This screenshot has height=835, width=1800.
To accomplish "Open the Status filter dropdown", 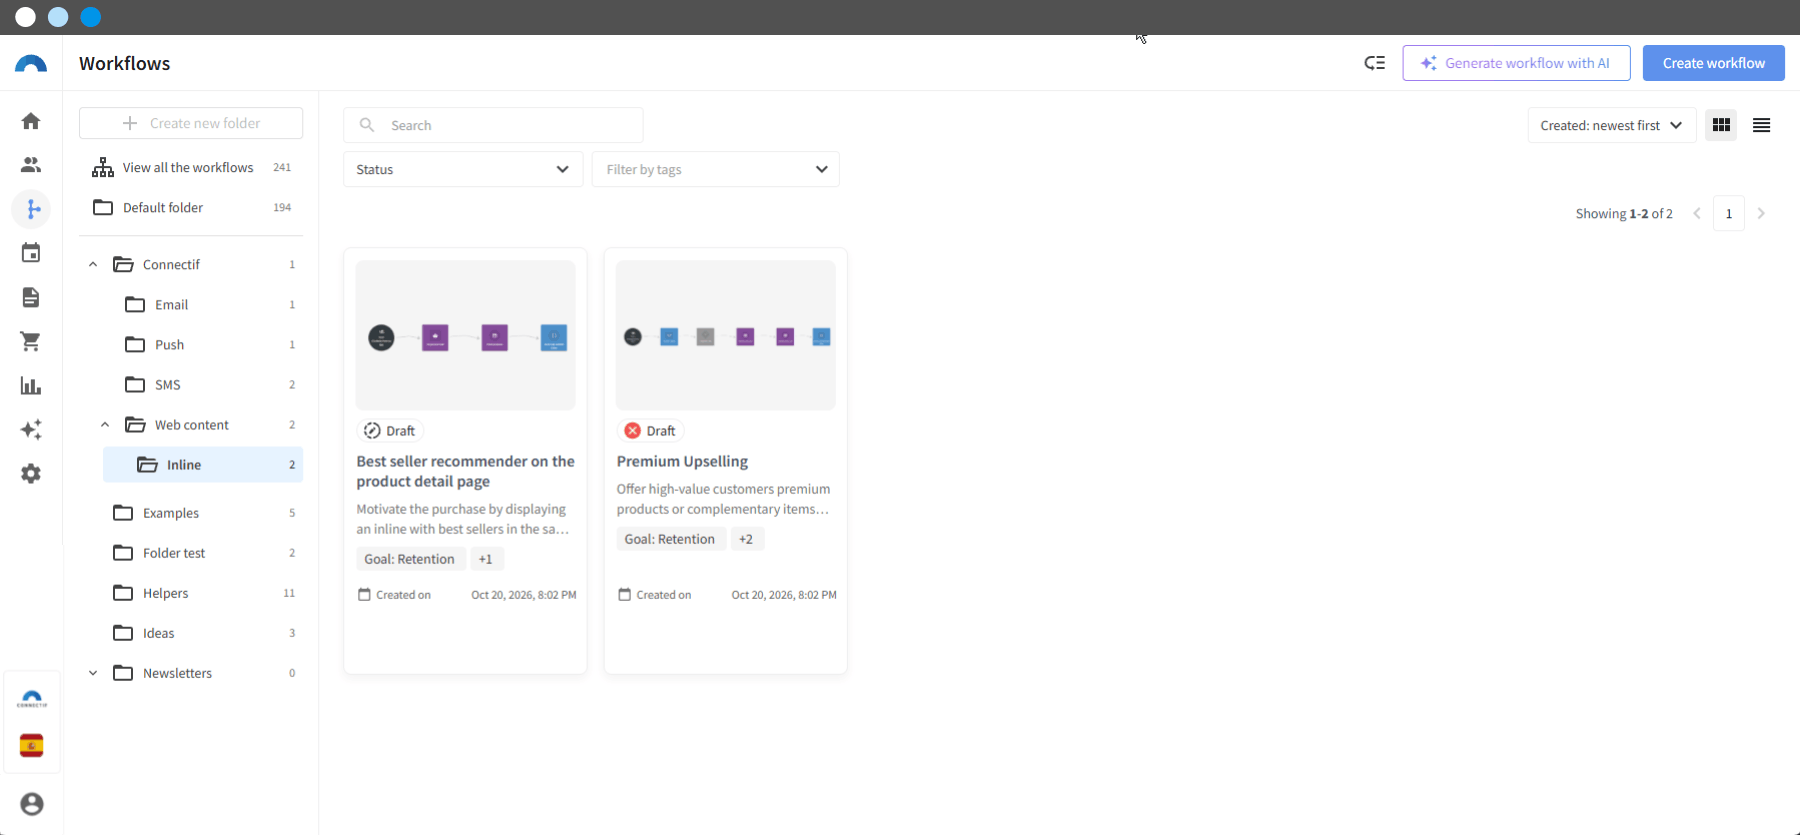I will [x=463, y=169].
